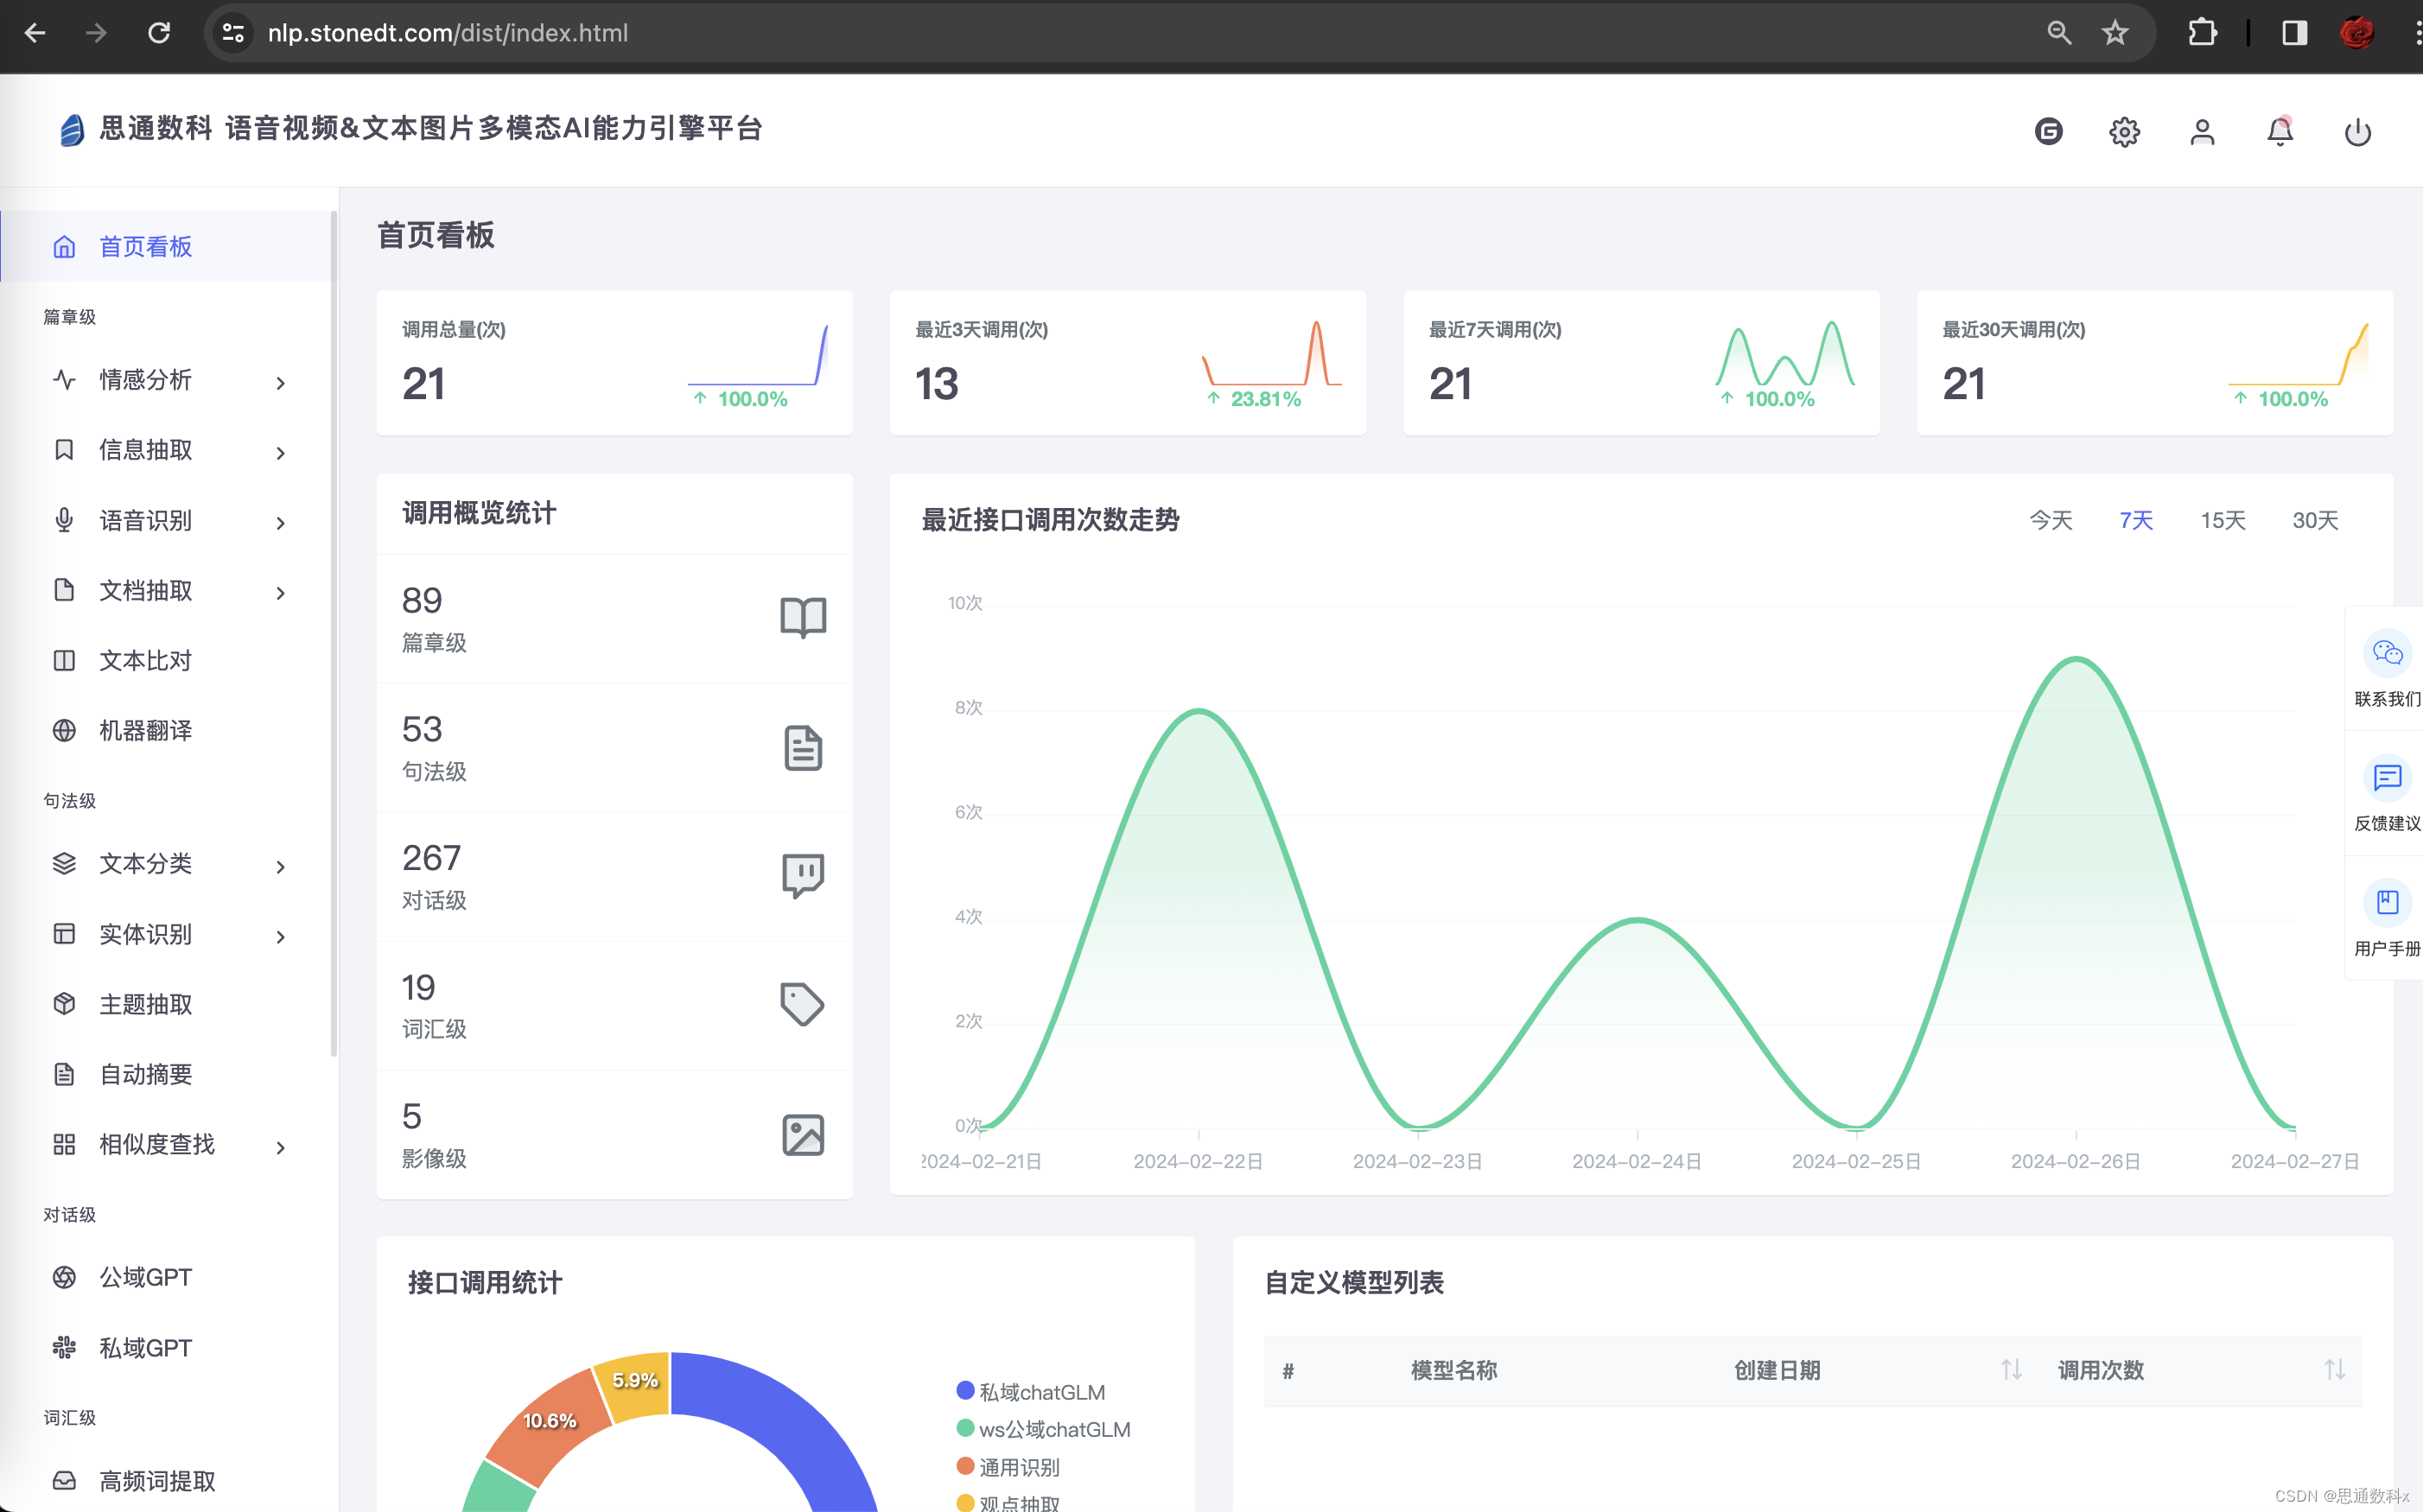Viewport: 2423px width, 1512px height.
Task: Expand the 实体识别 submenu chevron
Action: point(281,937)
